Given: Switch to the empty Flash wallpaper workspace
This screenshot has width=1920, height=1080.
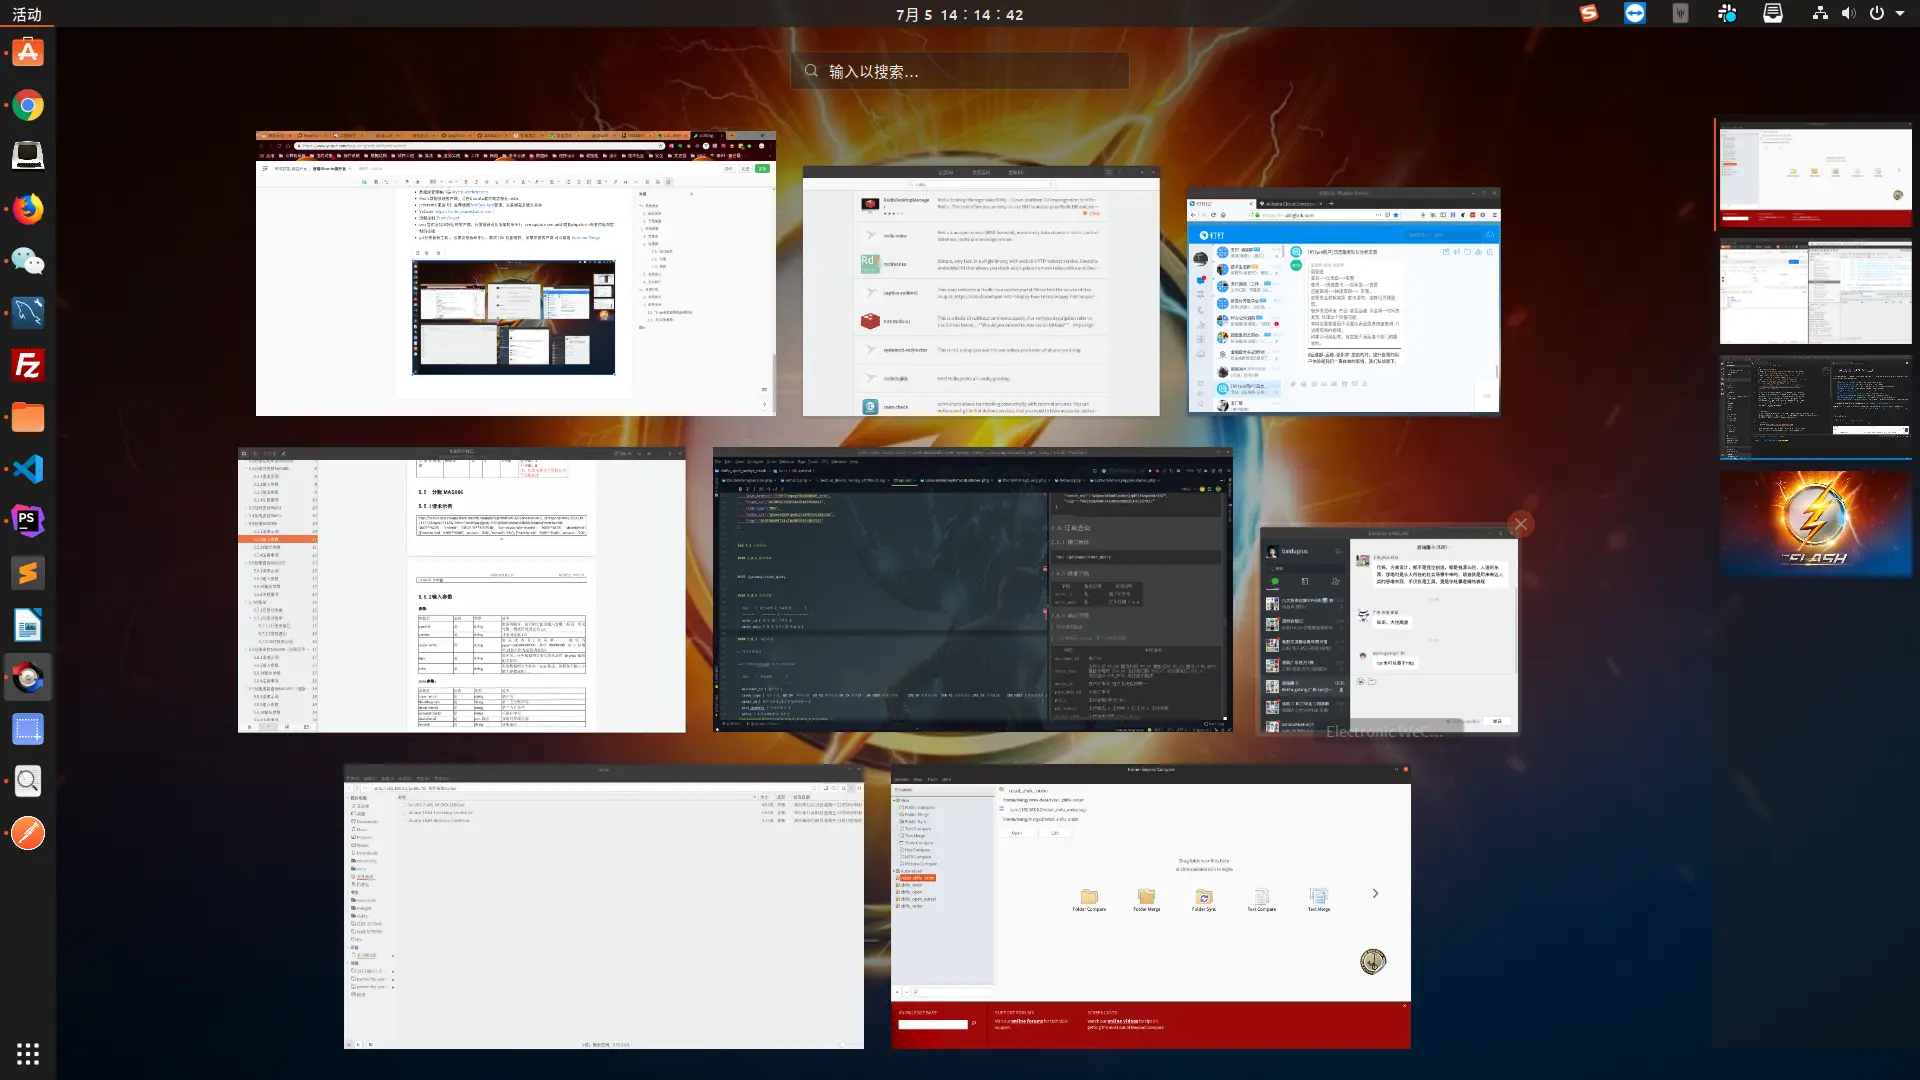Looking at the screenshot, I should (x=1815, y=524).
